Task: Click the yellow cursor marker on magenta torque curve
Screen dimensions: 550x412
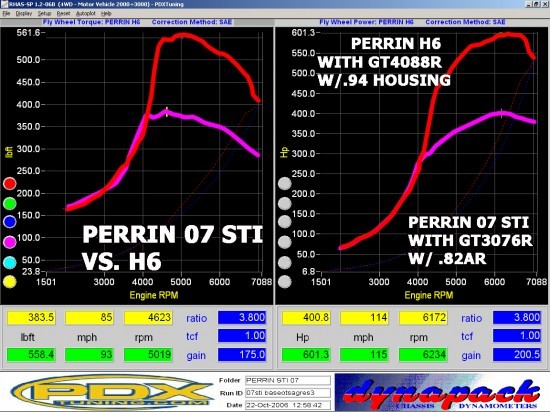Action: coord(167,112)
